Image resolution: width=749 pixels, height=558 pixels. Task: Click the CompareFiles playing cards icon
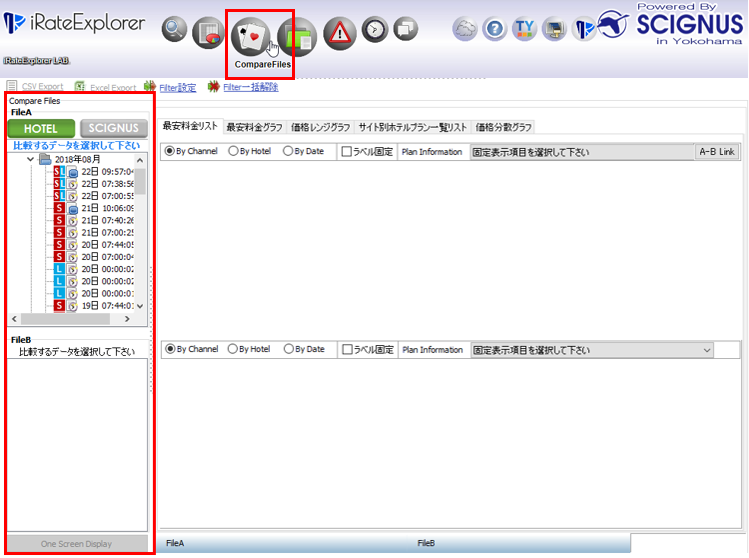(251, 38)
